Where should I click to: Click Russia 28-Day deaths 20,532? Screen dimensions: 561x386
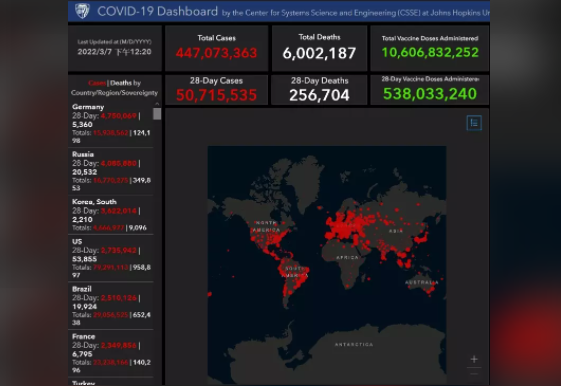[84, 172]
